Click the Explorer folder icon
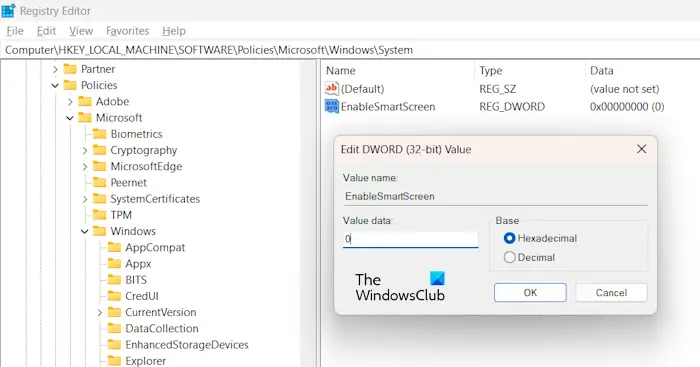 (114, 361)
